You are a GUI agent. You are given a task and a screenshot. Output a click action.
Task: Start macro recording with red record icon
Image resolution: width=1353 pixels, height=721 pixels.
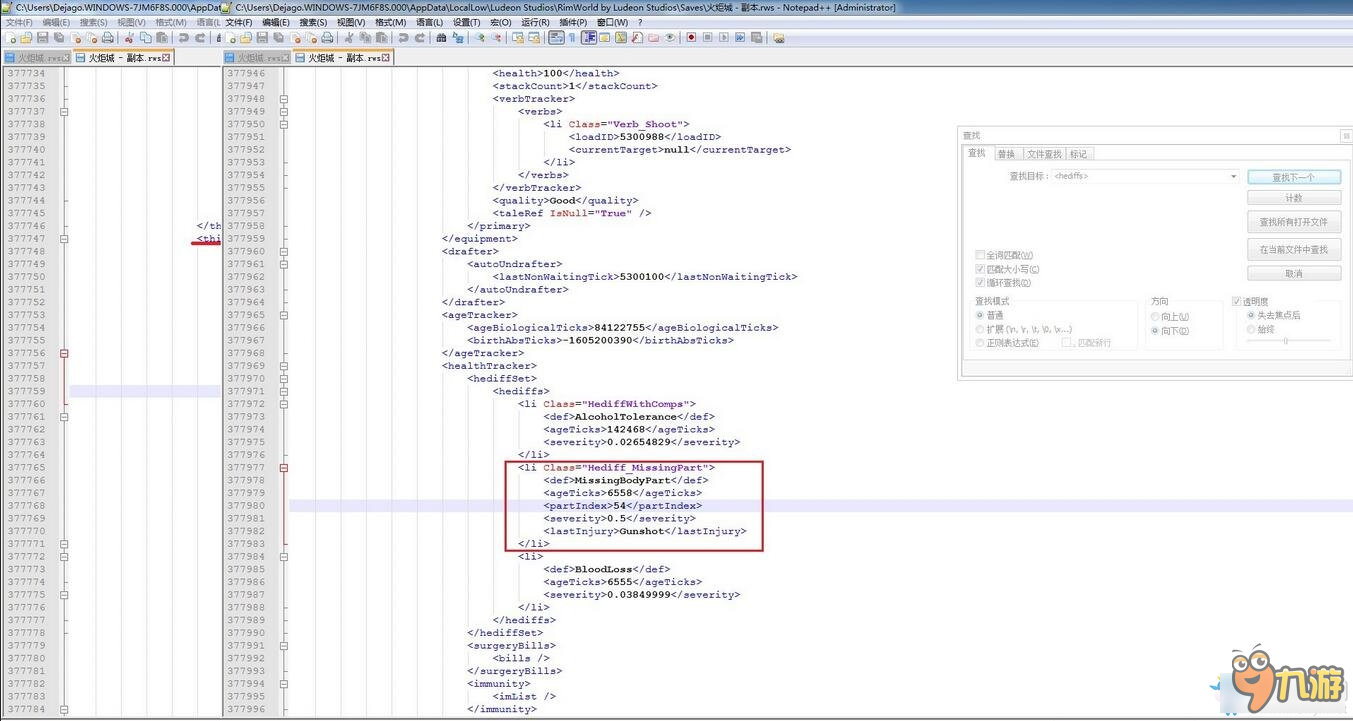point(691,38)
